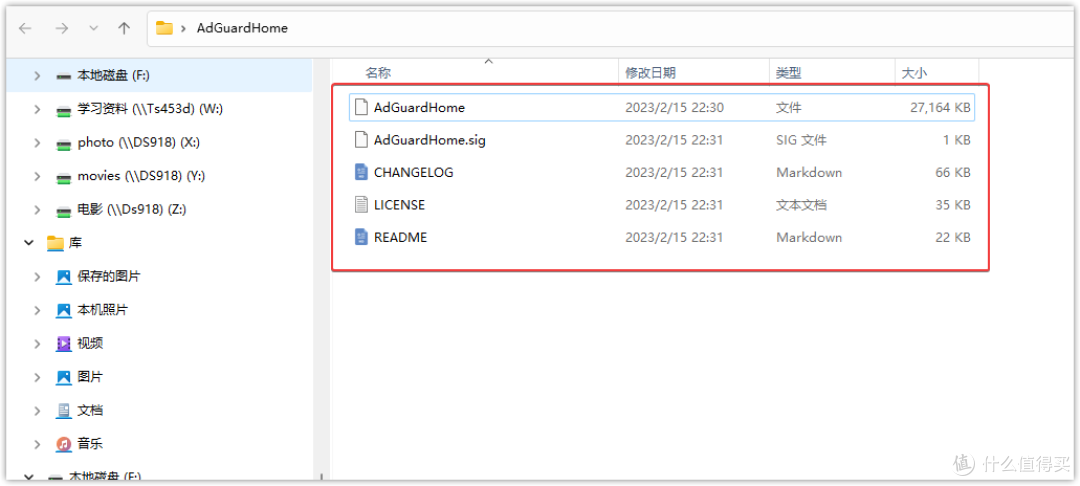Image resolution: width=1080 pixels, height=486 pixels.
Task: Open 图片 library
Action: [90, 377]
